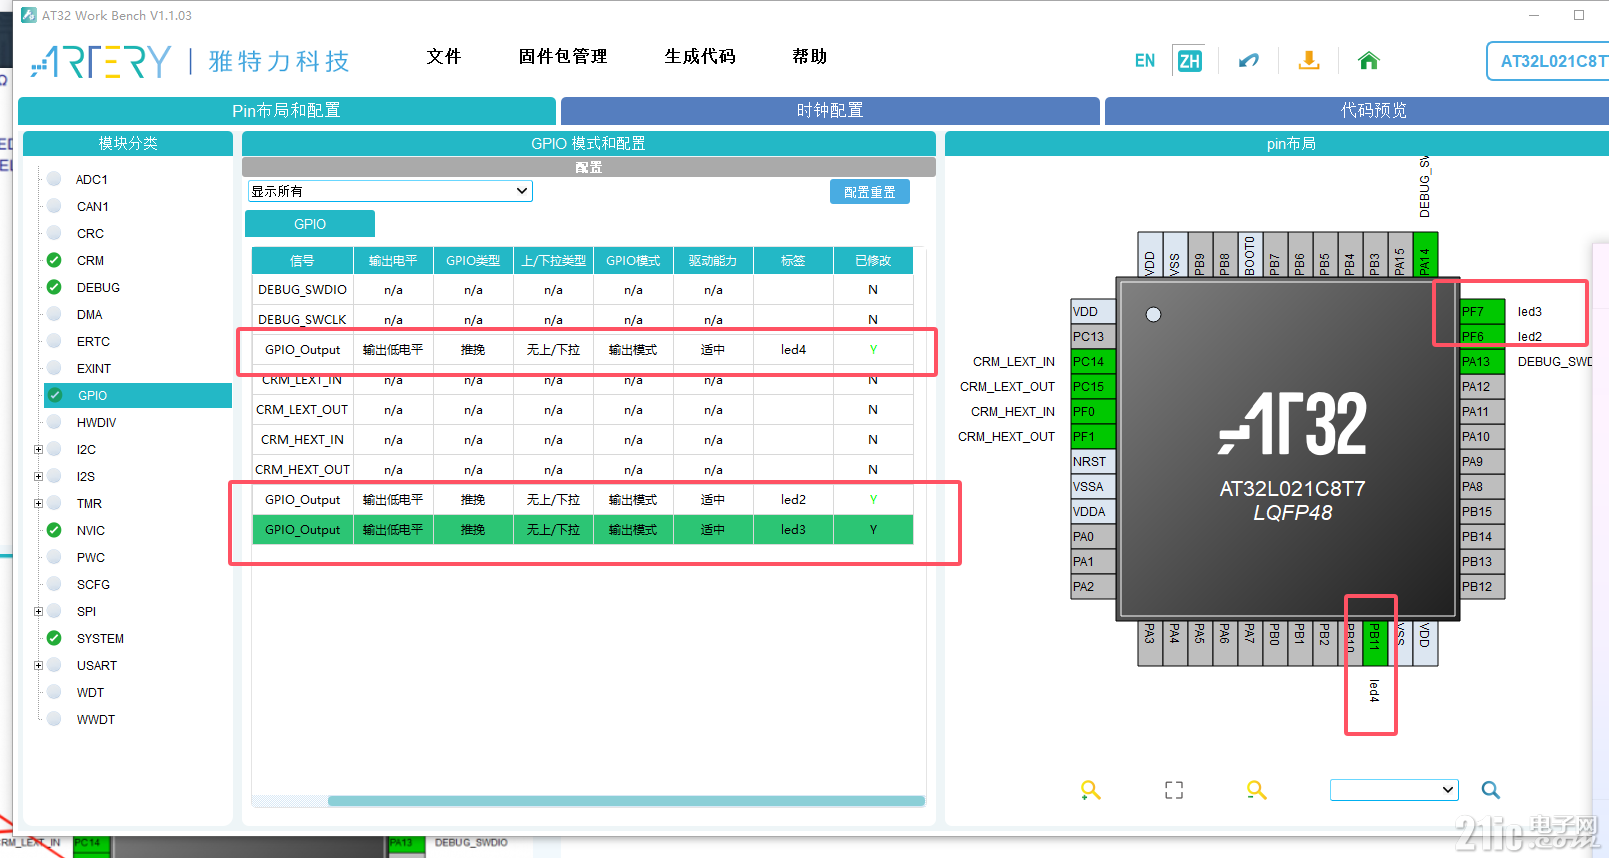Toggle the SYSTEM green check indicator

(x=54, y=638)
